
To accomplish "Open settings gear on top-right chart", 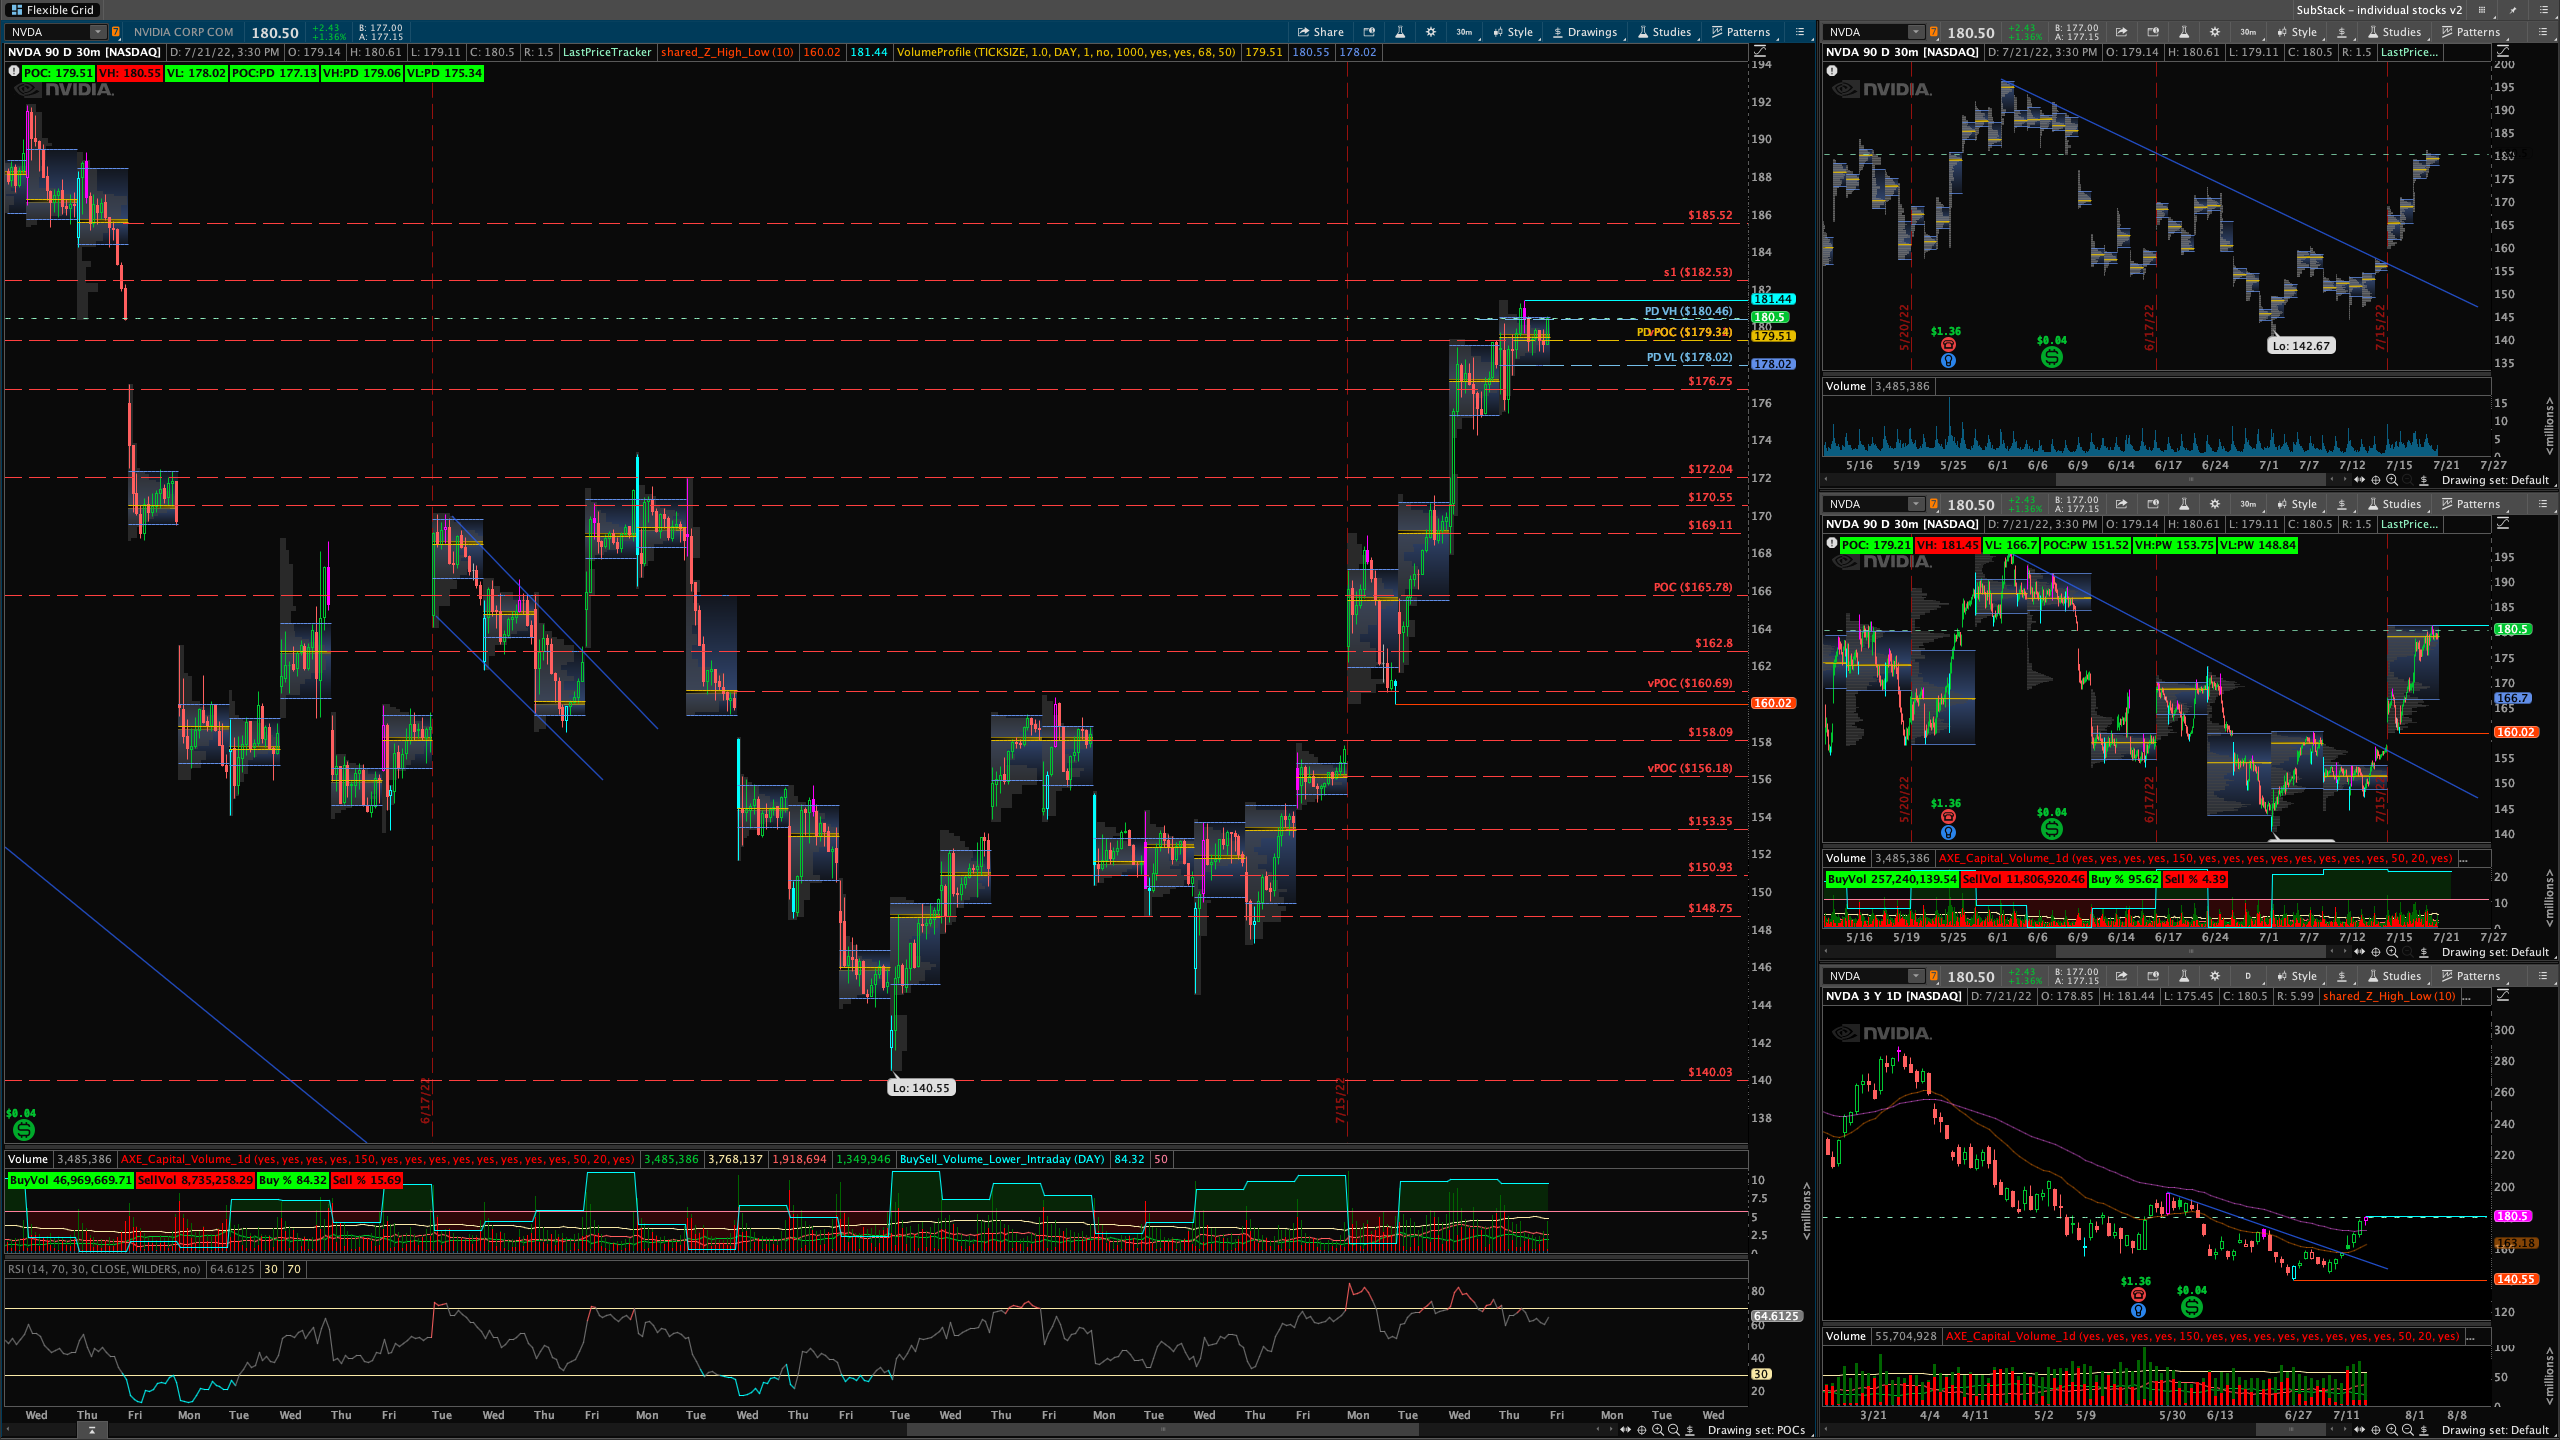I will pos(2215,32).
